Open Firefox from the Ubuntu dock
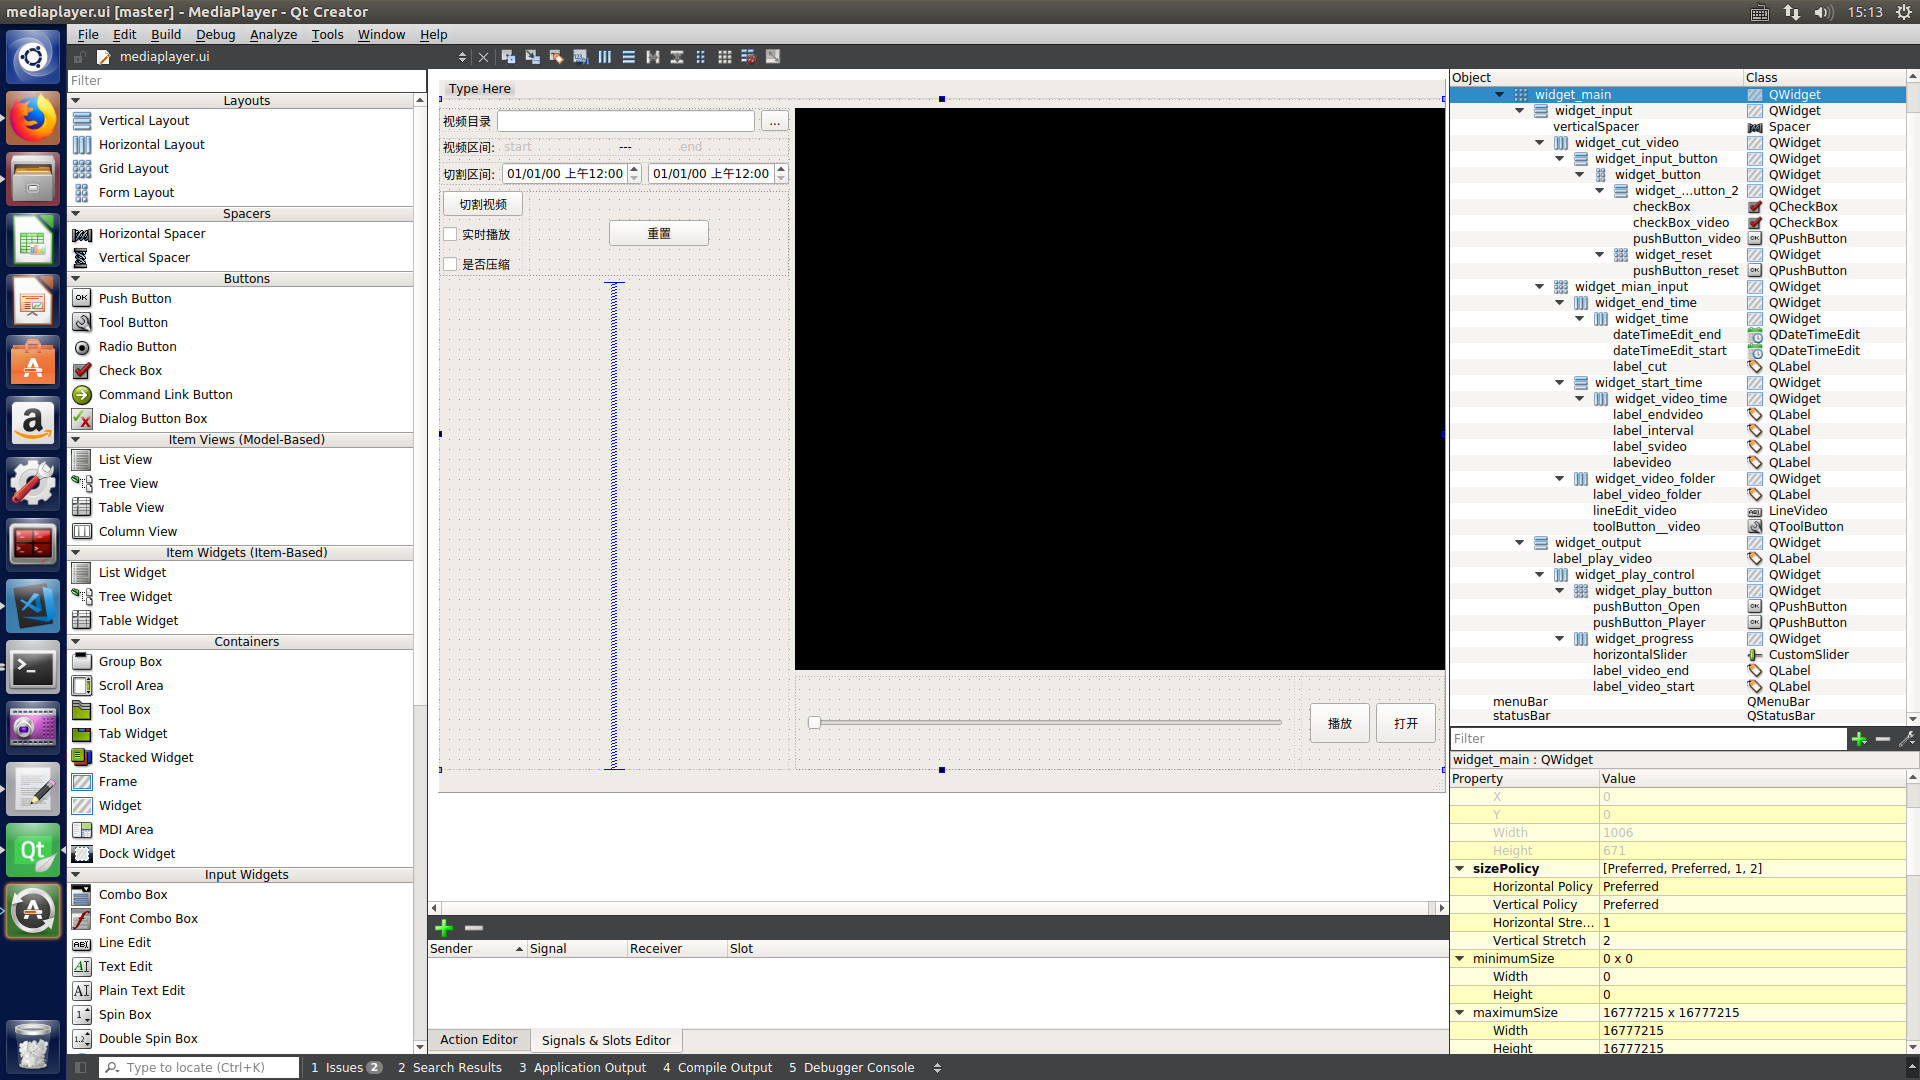 (32, 119)
